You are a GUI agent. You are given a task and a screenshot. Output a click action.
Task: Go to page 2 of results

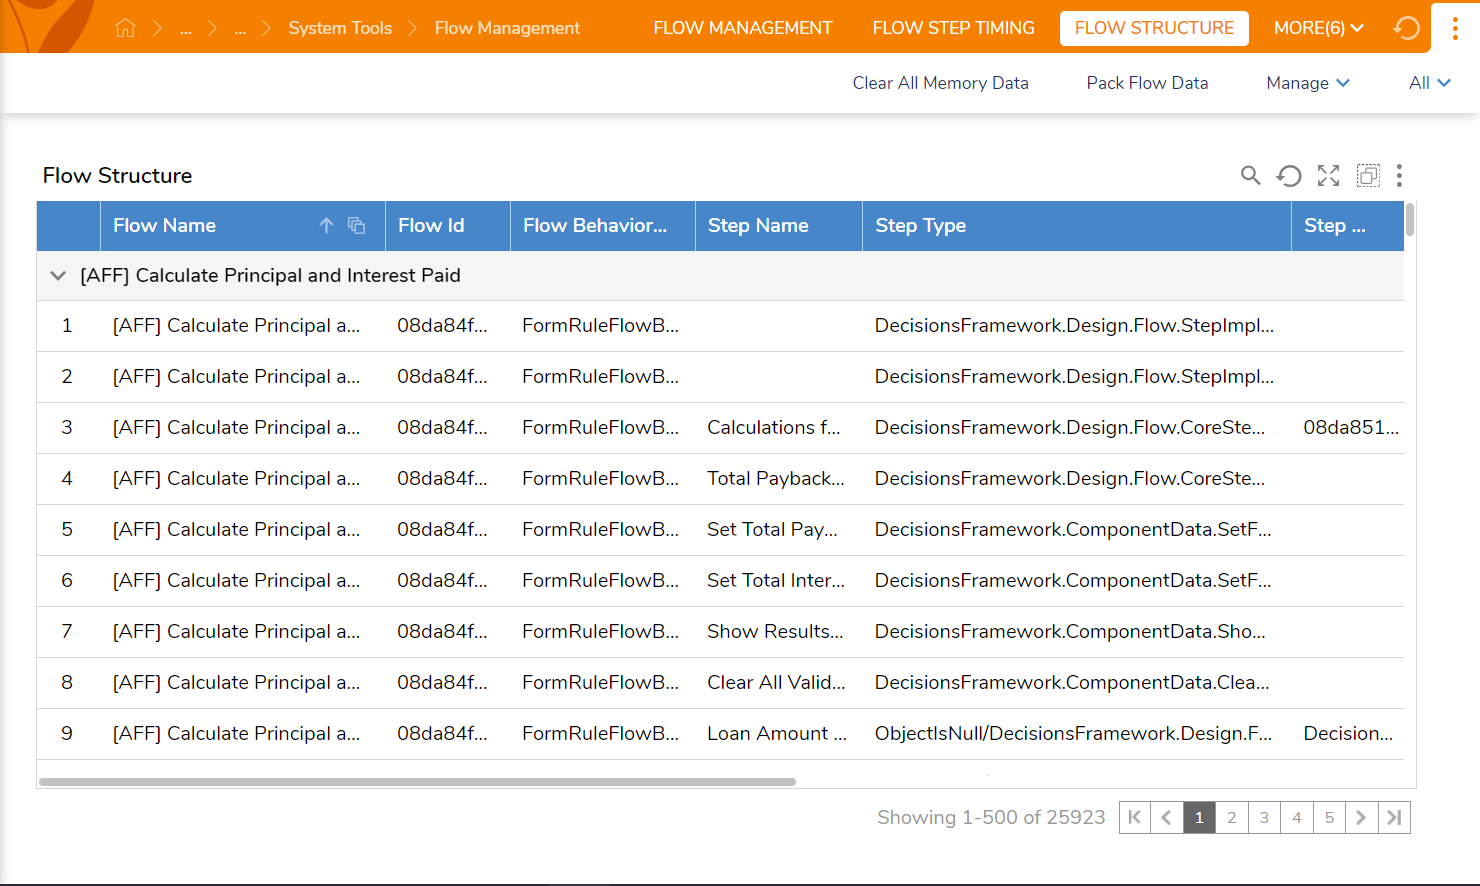point(1231,818)
